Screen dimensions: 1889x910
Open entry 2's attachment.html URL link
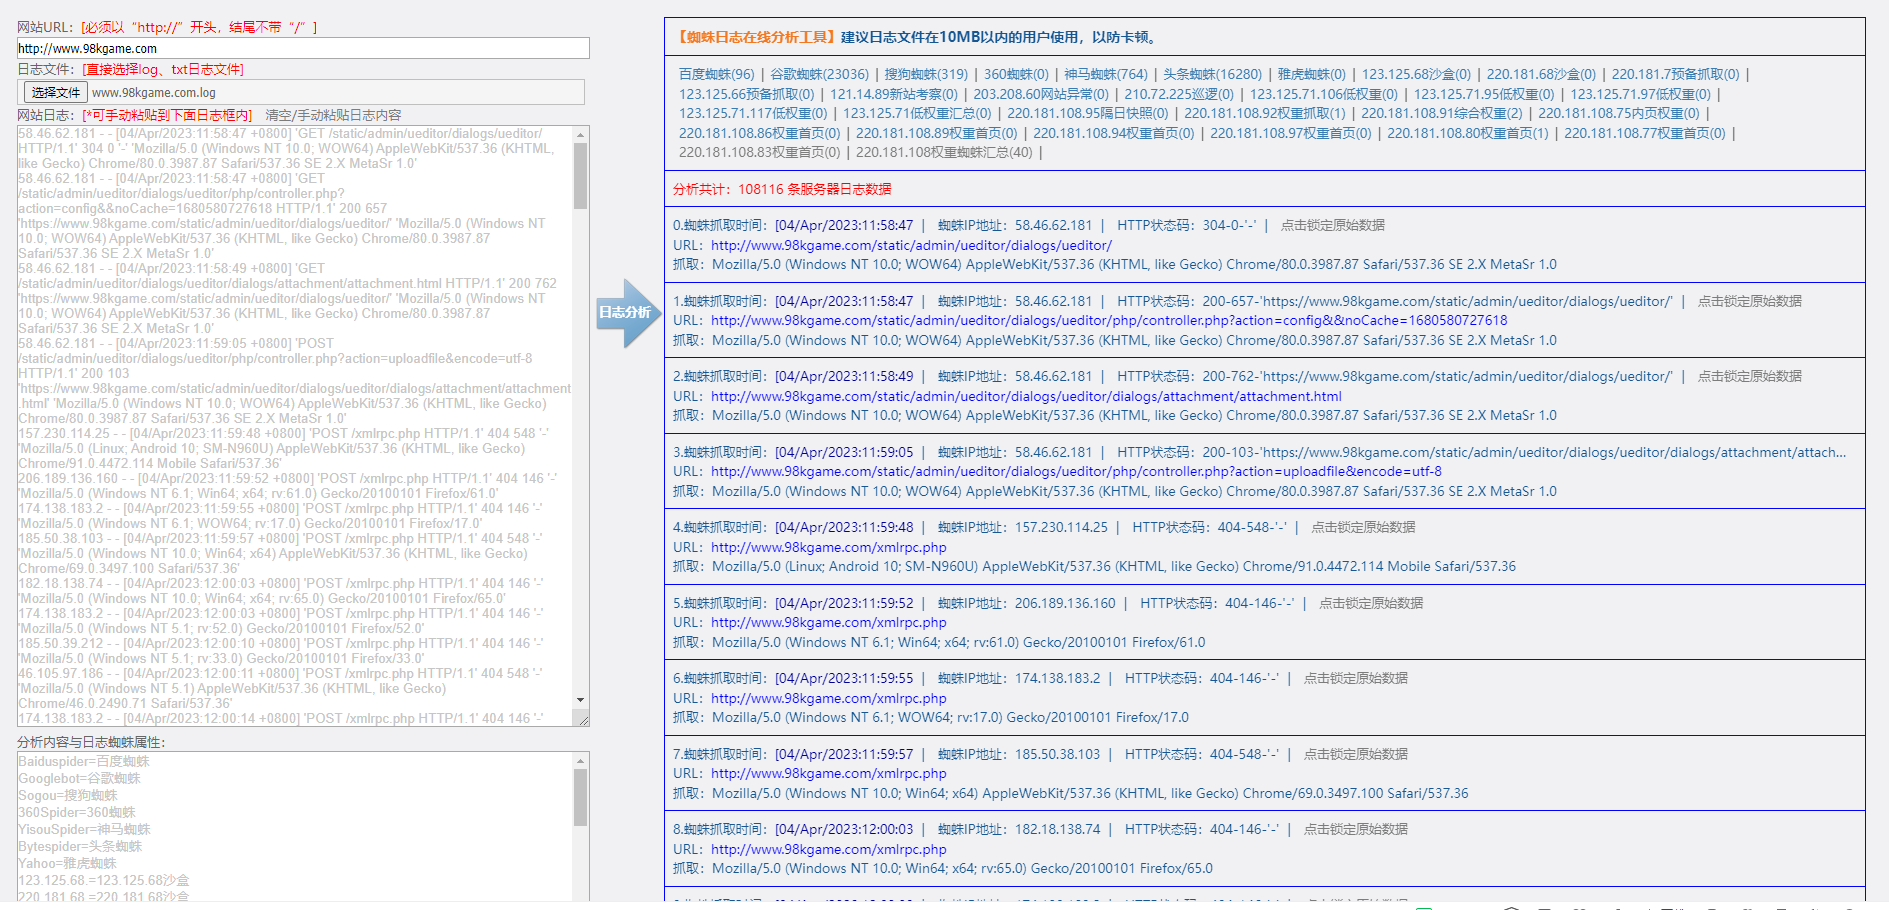[1026, 396]
